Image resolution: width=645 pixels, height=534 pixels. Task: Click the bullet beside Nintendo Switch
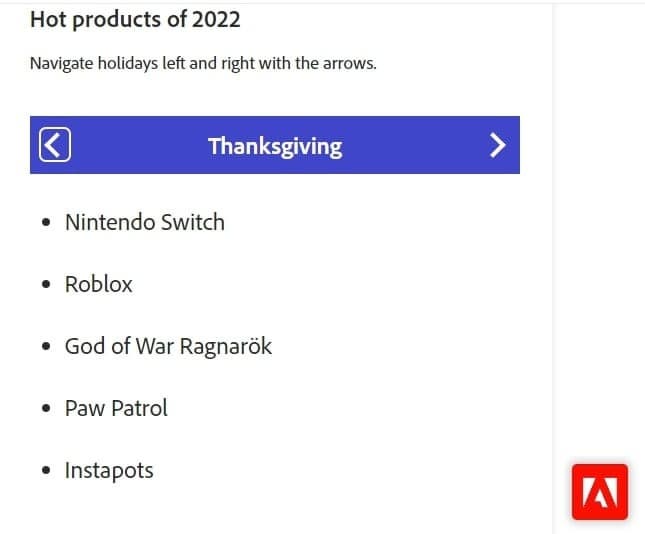coord(47,223)
